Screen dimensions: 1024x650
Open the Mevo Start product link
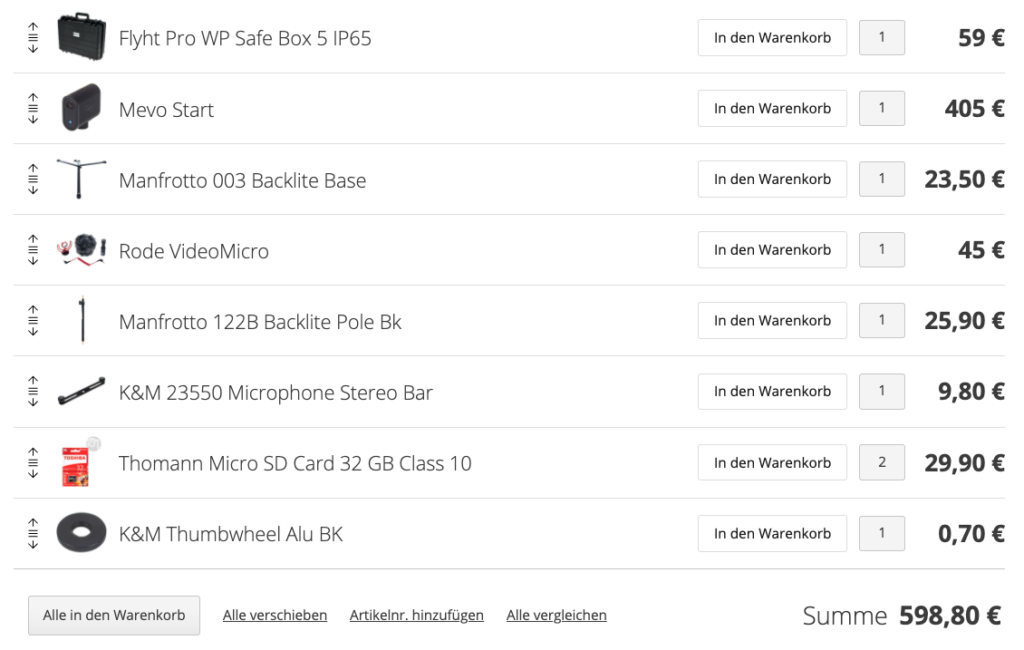(166, 109)
